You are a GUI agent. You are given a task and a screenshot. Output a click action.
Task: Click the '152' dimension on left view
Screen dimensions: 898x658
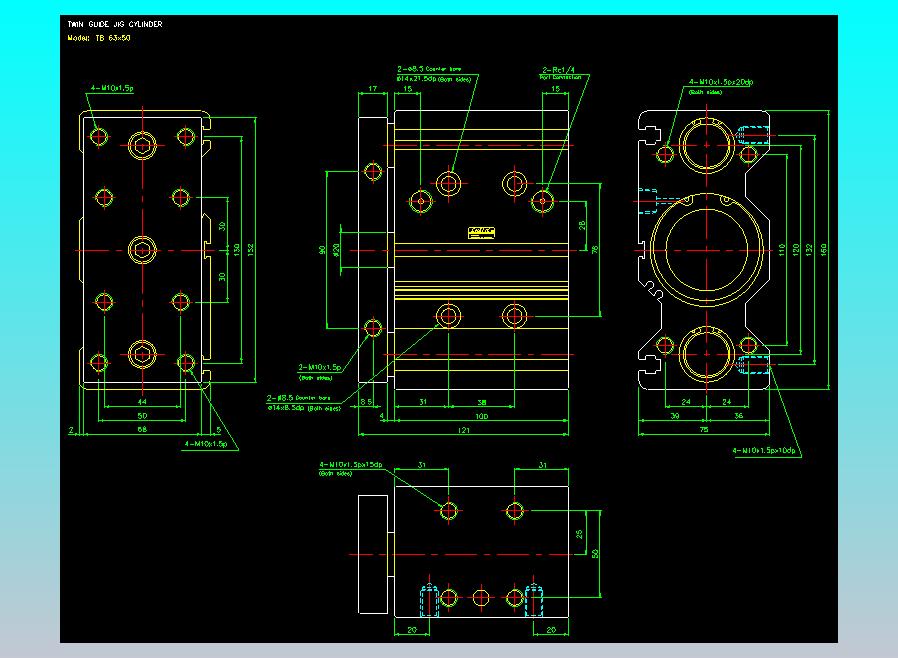pyautogui.click(x=251, y=249)
